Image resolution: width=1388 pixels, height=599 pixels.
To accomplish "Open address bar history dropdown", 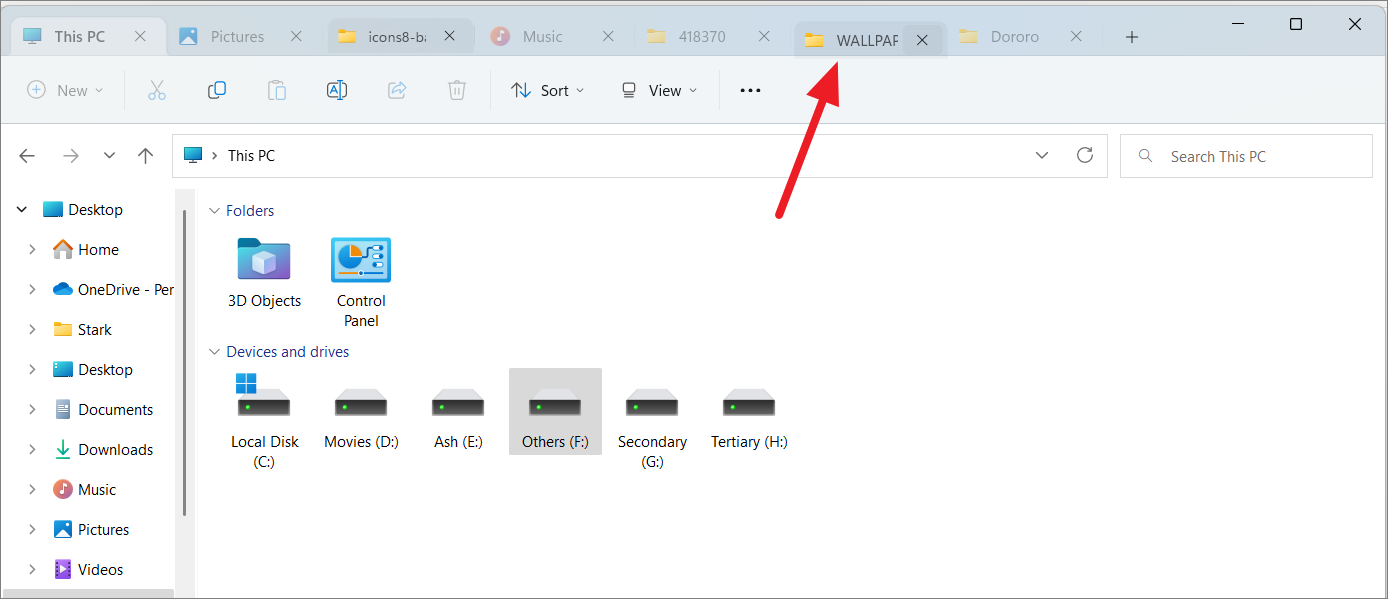I will [x=1042, y=155].
